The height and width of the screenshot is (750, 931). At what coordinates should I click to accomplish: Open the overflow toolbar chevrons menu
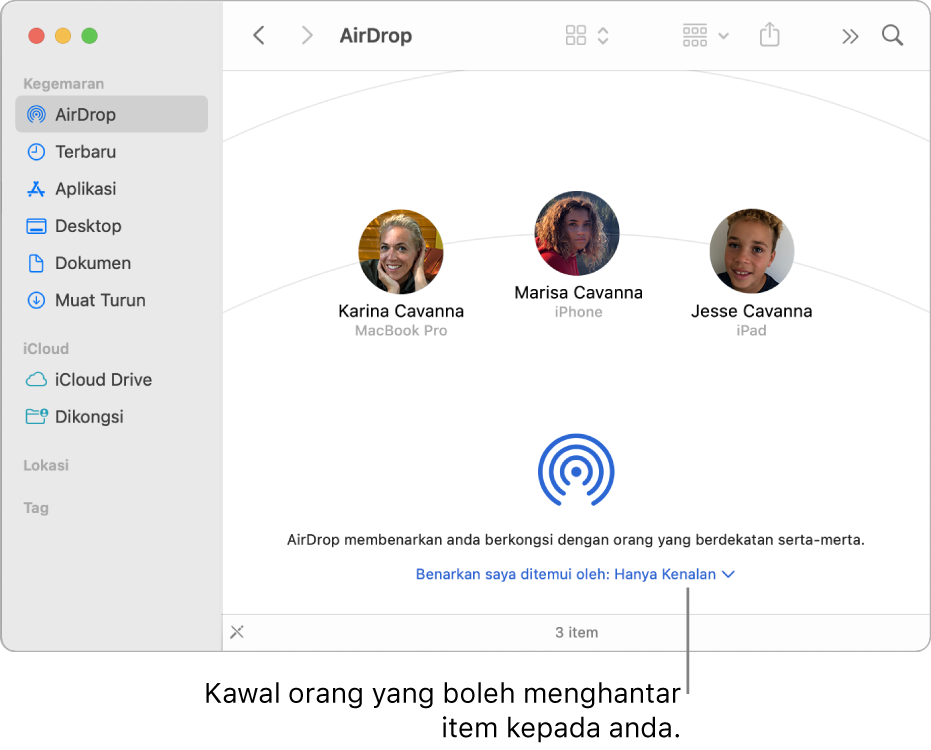click(x=849, y=35)
